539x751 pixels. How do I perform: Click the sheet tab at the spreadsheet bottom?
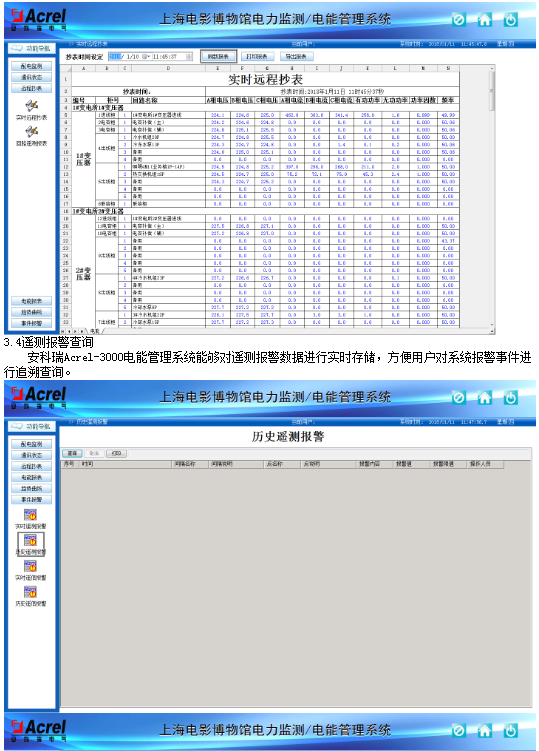95,331
